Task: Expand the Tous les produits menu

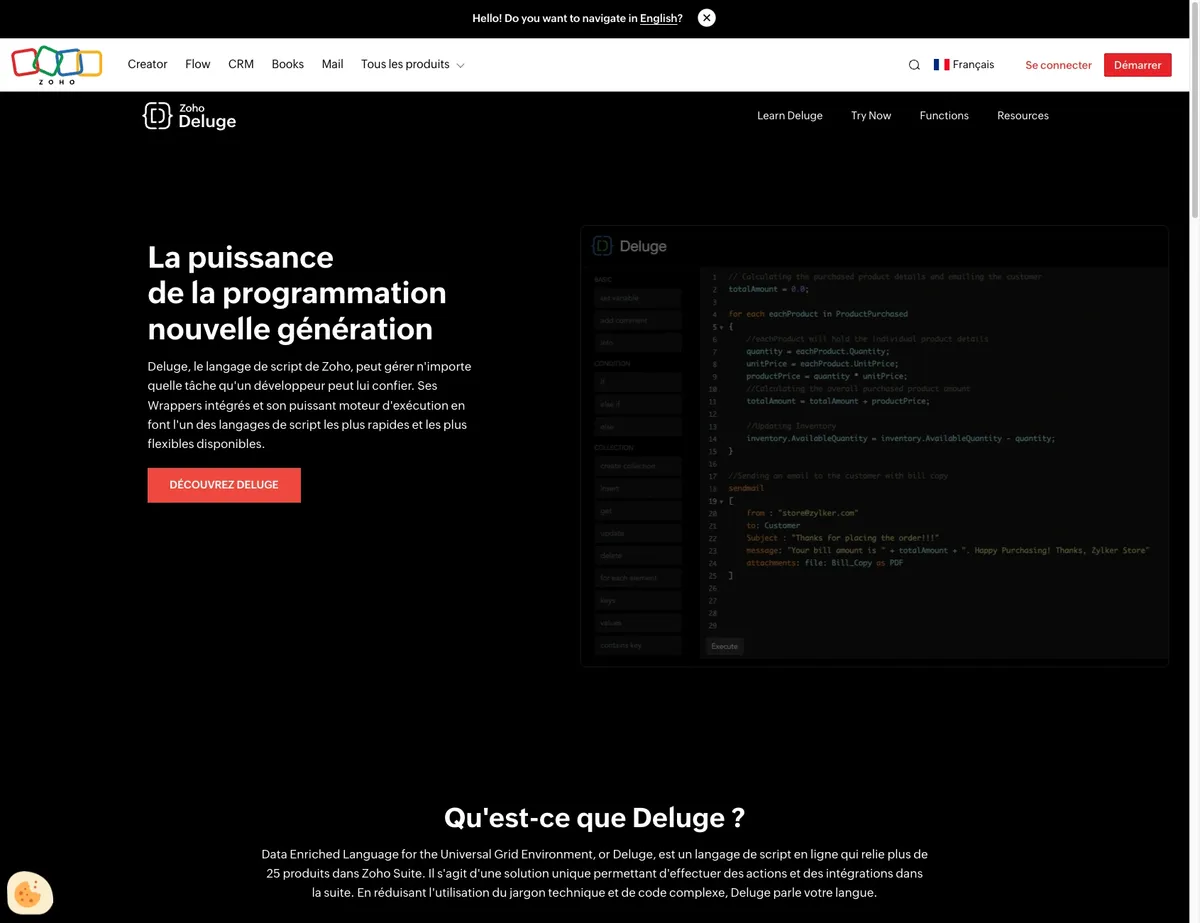Action: point(412,64)
